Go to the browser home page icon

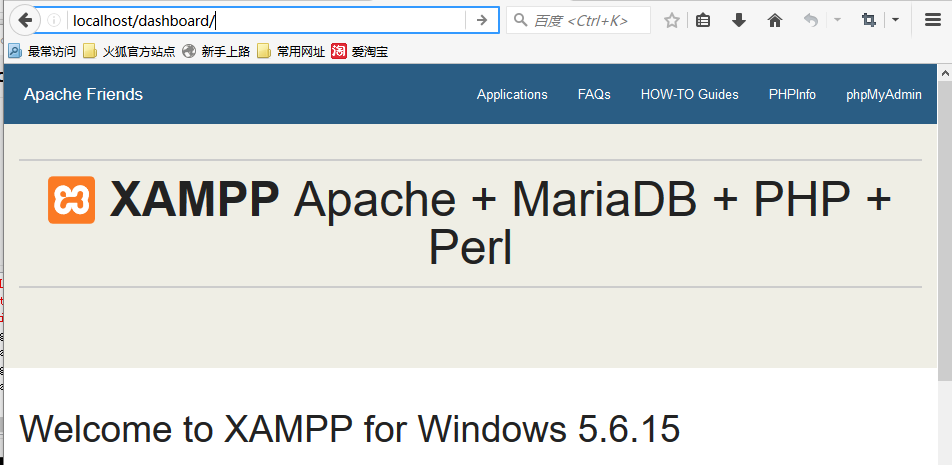pos(775,20)
